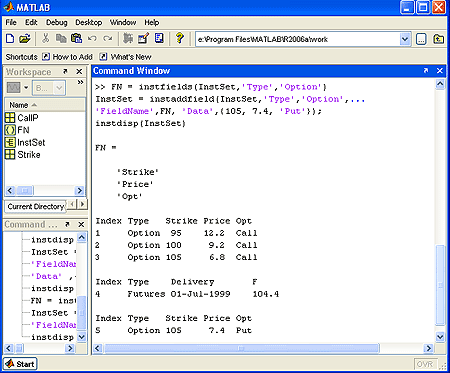
Task: Click the Command Window horizontal scrollbar thumb
Action: pyautogui.click(x=242, y=349)
